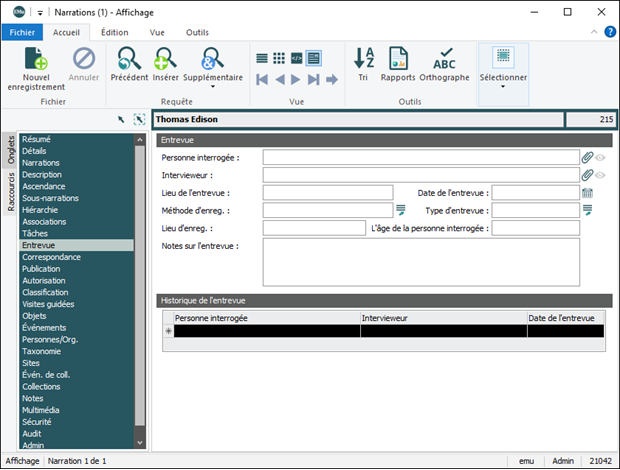Viewport: 620px width, 470px height.
Task: Open the Fichier menu
Action: (22, 32)
